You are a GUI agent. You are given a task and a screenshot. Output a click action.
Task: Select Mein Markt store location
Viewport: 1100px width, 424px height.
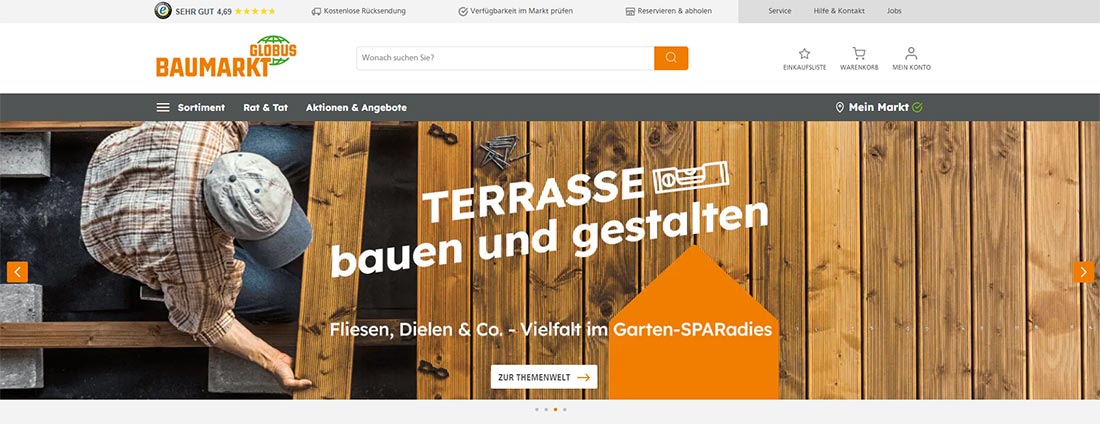pyautogui.click(x=878, y=107)
